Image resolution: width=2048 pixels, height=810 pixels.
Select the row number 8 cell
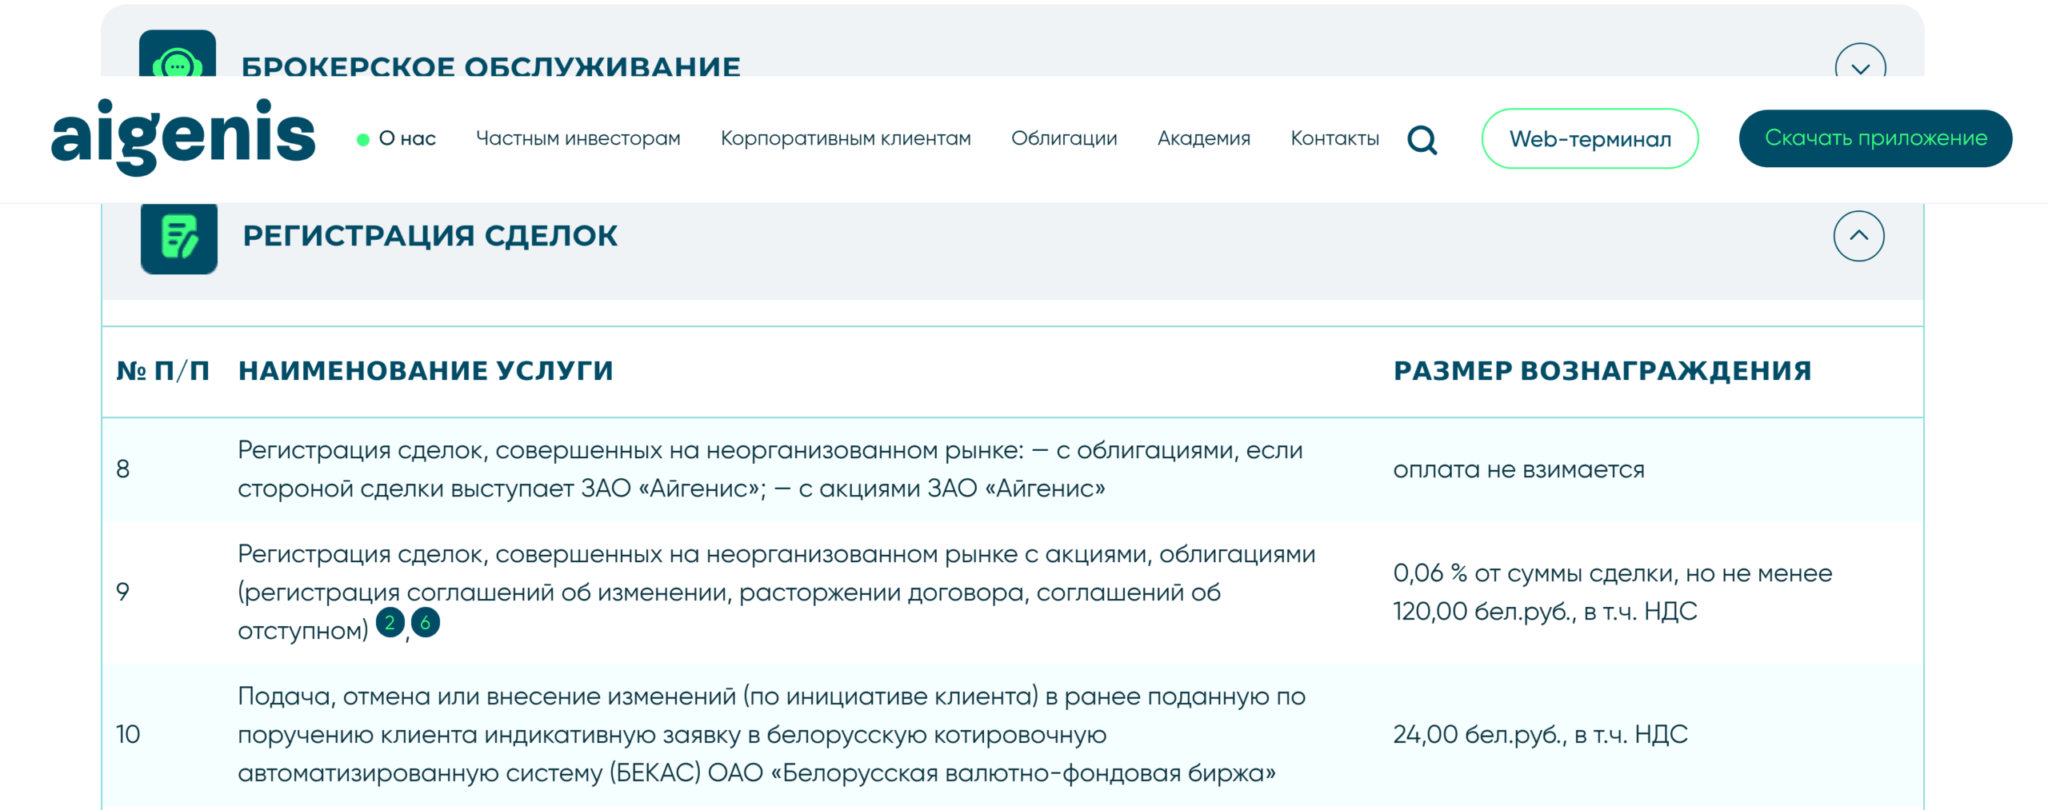(123, 469)
